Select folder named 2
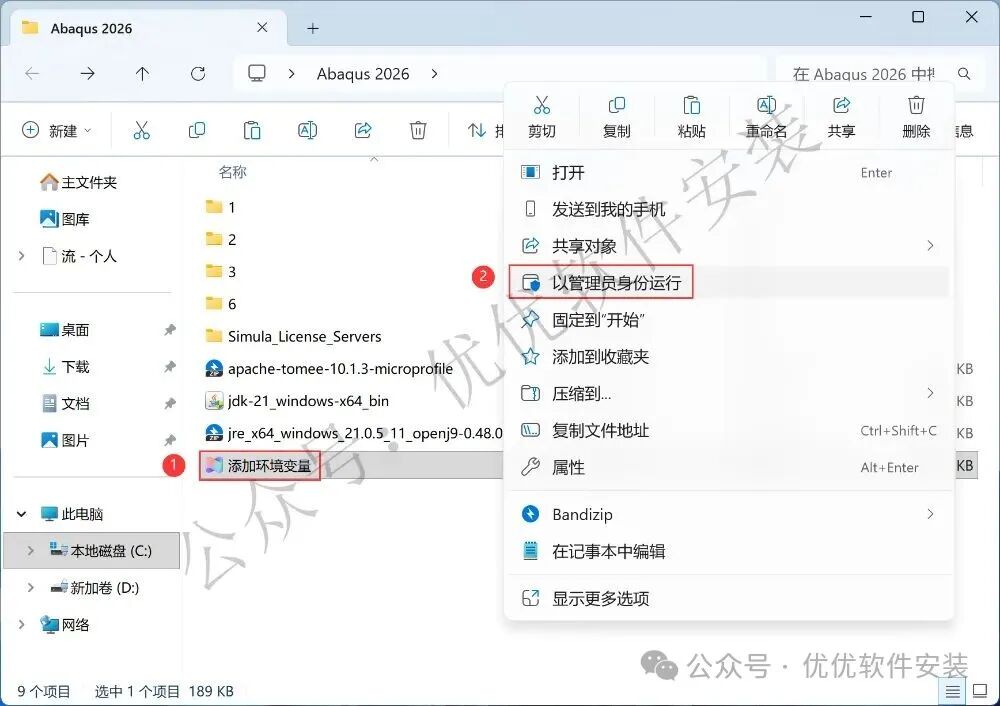The width and height of the screenshot is (1000, 706). point(221,239)
